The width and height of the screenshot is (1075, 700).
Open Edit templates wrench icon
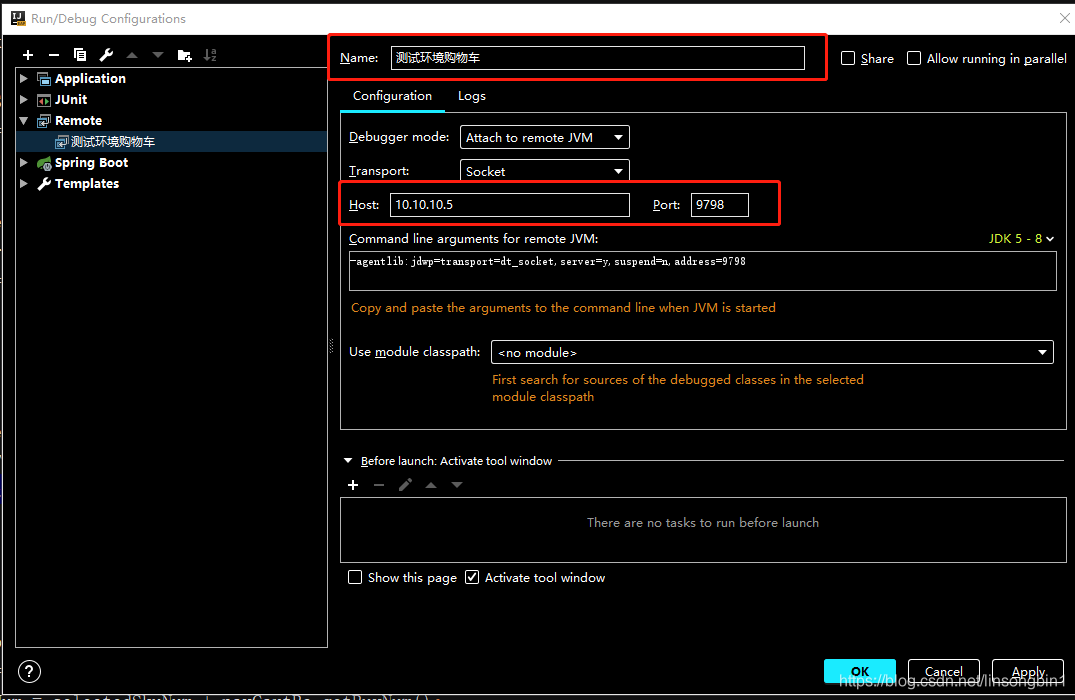click(106, 55)
